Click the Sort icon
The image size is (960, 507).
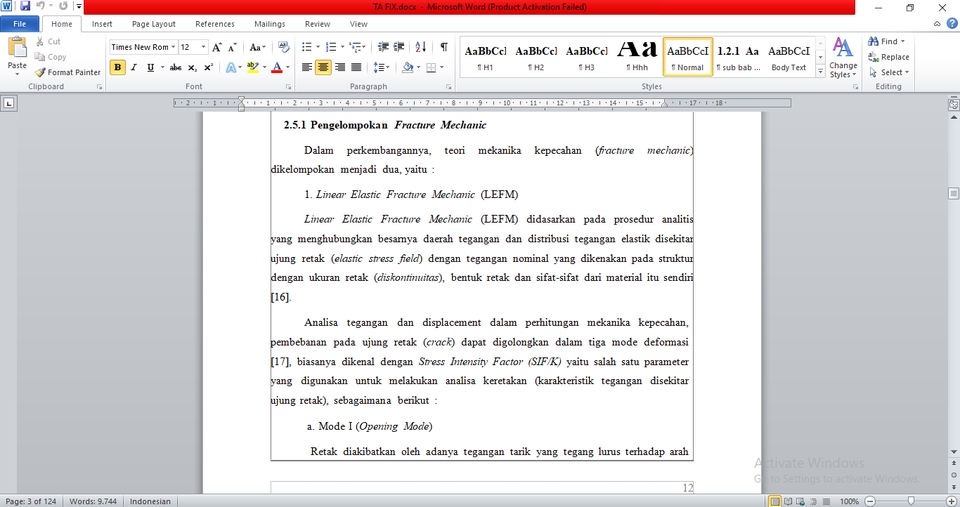(421, 47)
